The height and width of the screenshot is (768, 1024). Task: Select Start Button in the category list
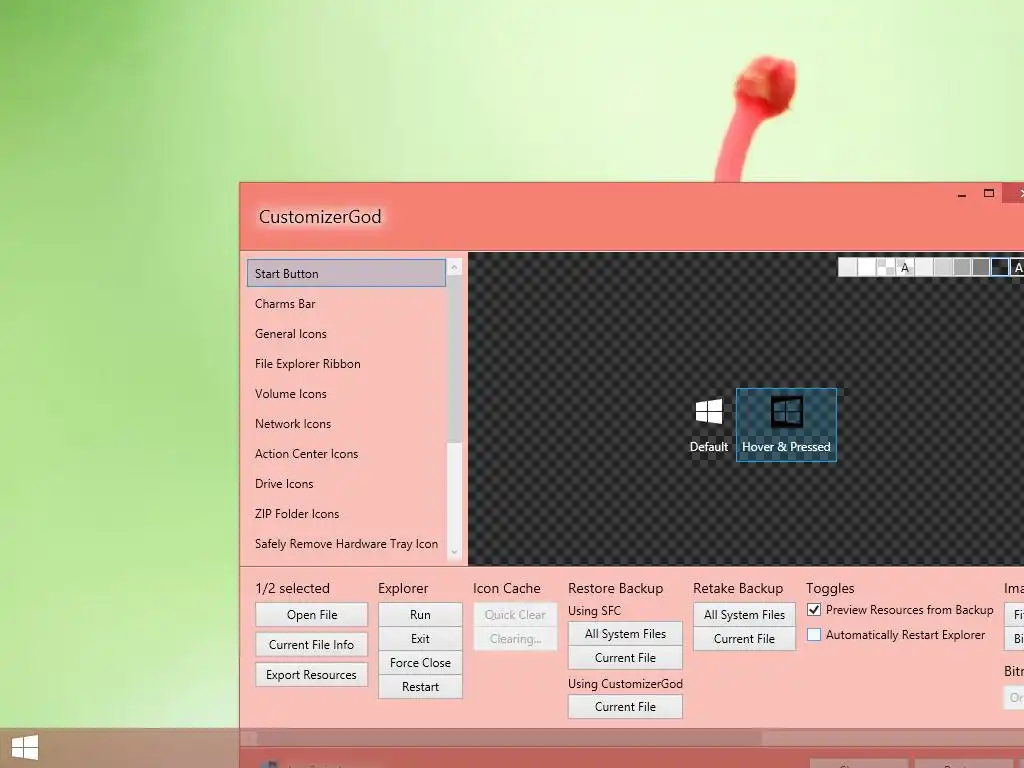(x=346, y=274)
